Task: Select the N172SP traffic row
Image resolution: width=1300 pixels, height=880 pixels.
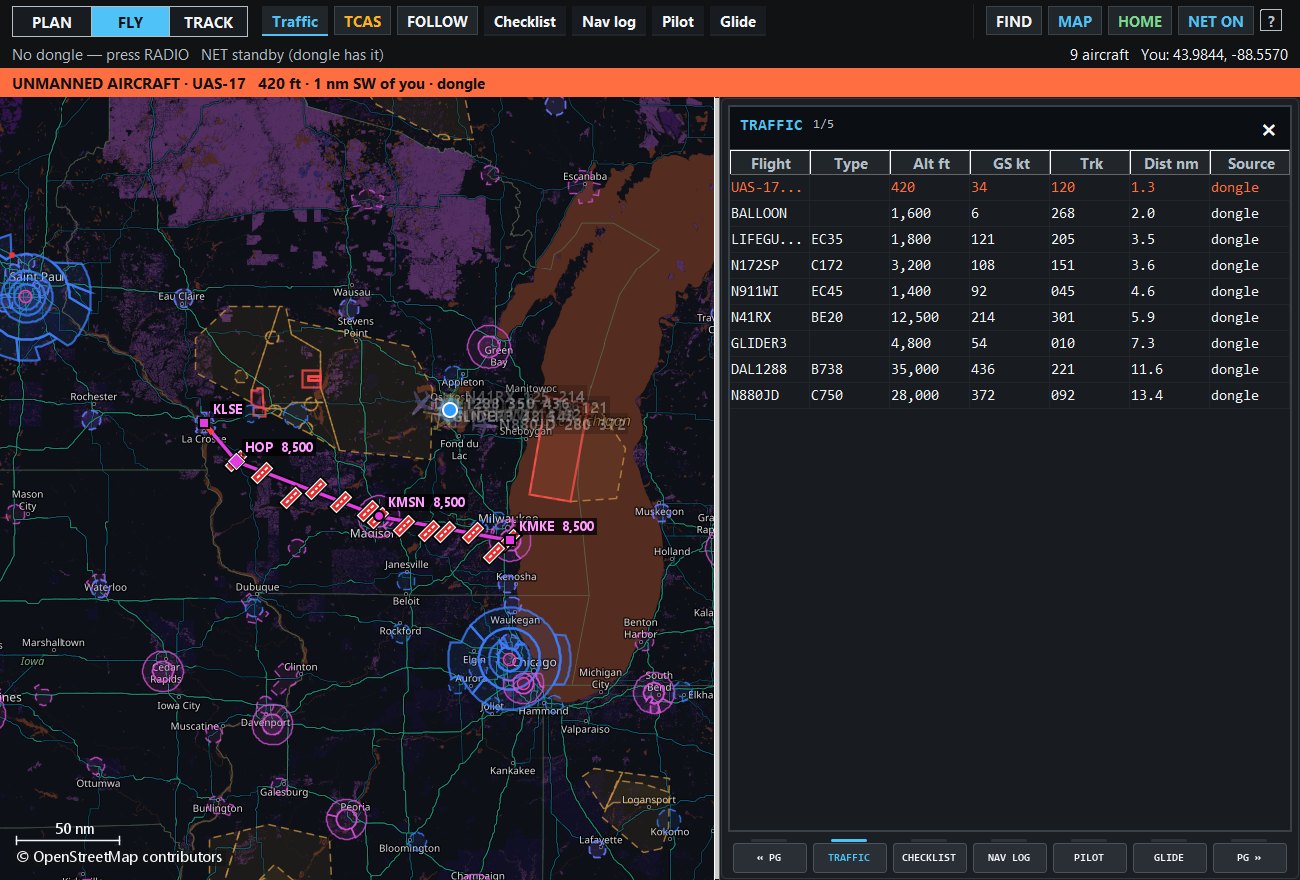Action: pos(1010,265)
